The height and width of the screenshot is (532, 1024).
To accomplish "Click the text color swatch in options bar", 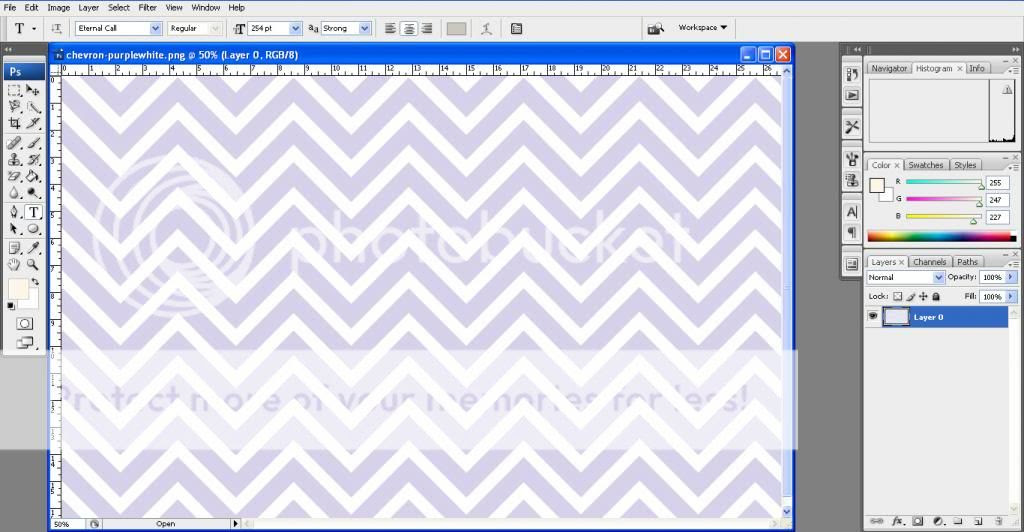I will click(x=456, y=29).
